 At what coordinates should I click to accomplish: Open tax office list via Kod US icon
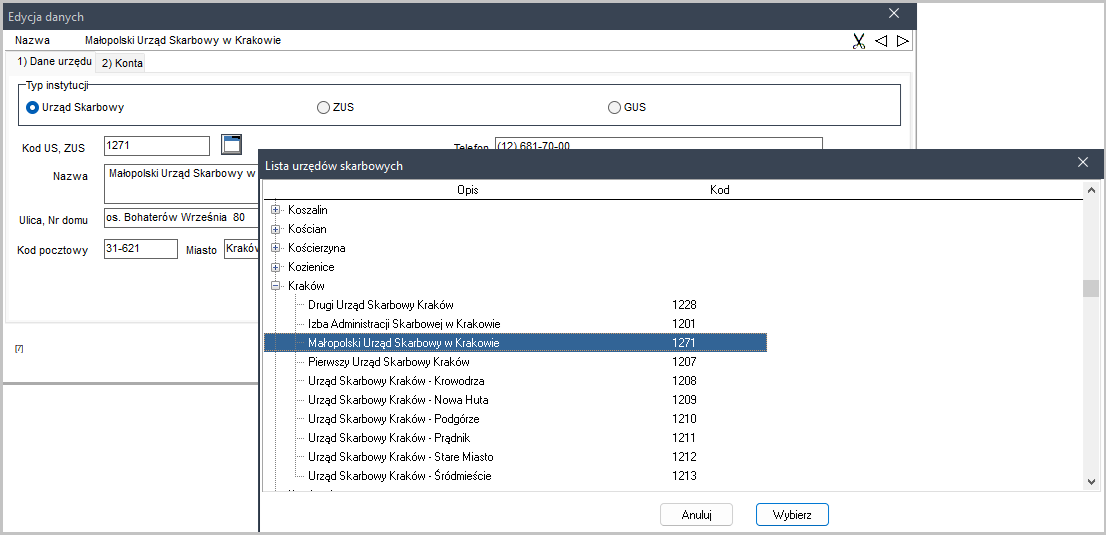(231, 145)
